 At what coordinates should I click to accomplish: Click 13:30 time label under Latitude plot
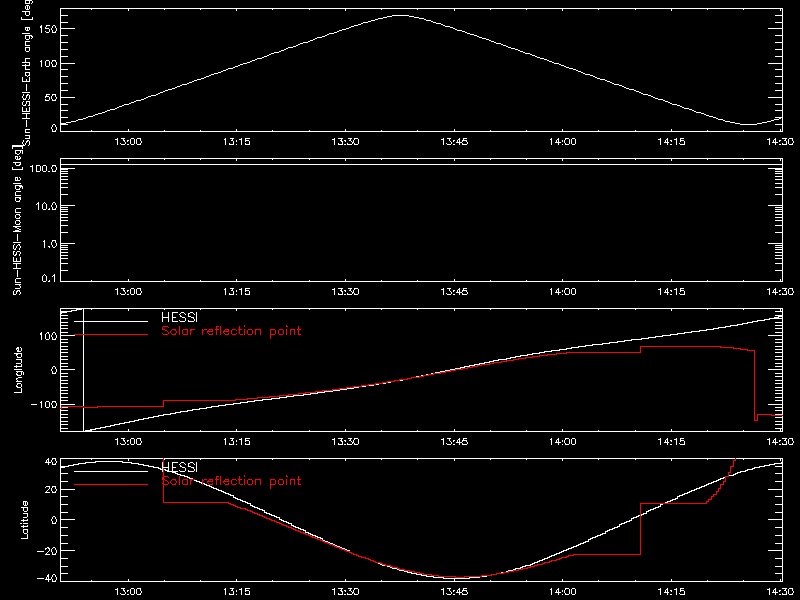pos(345,592)
